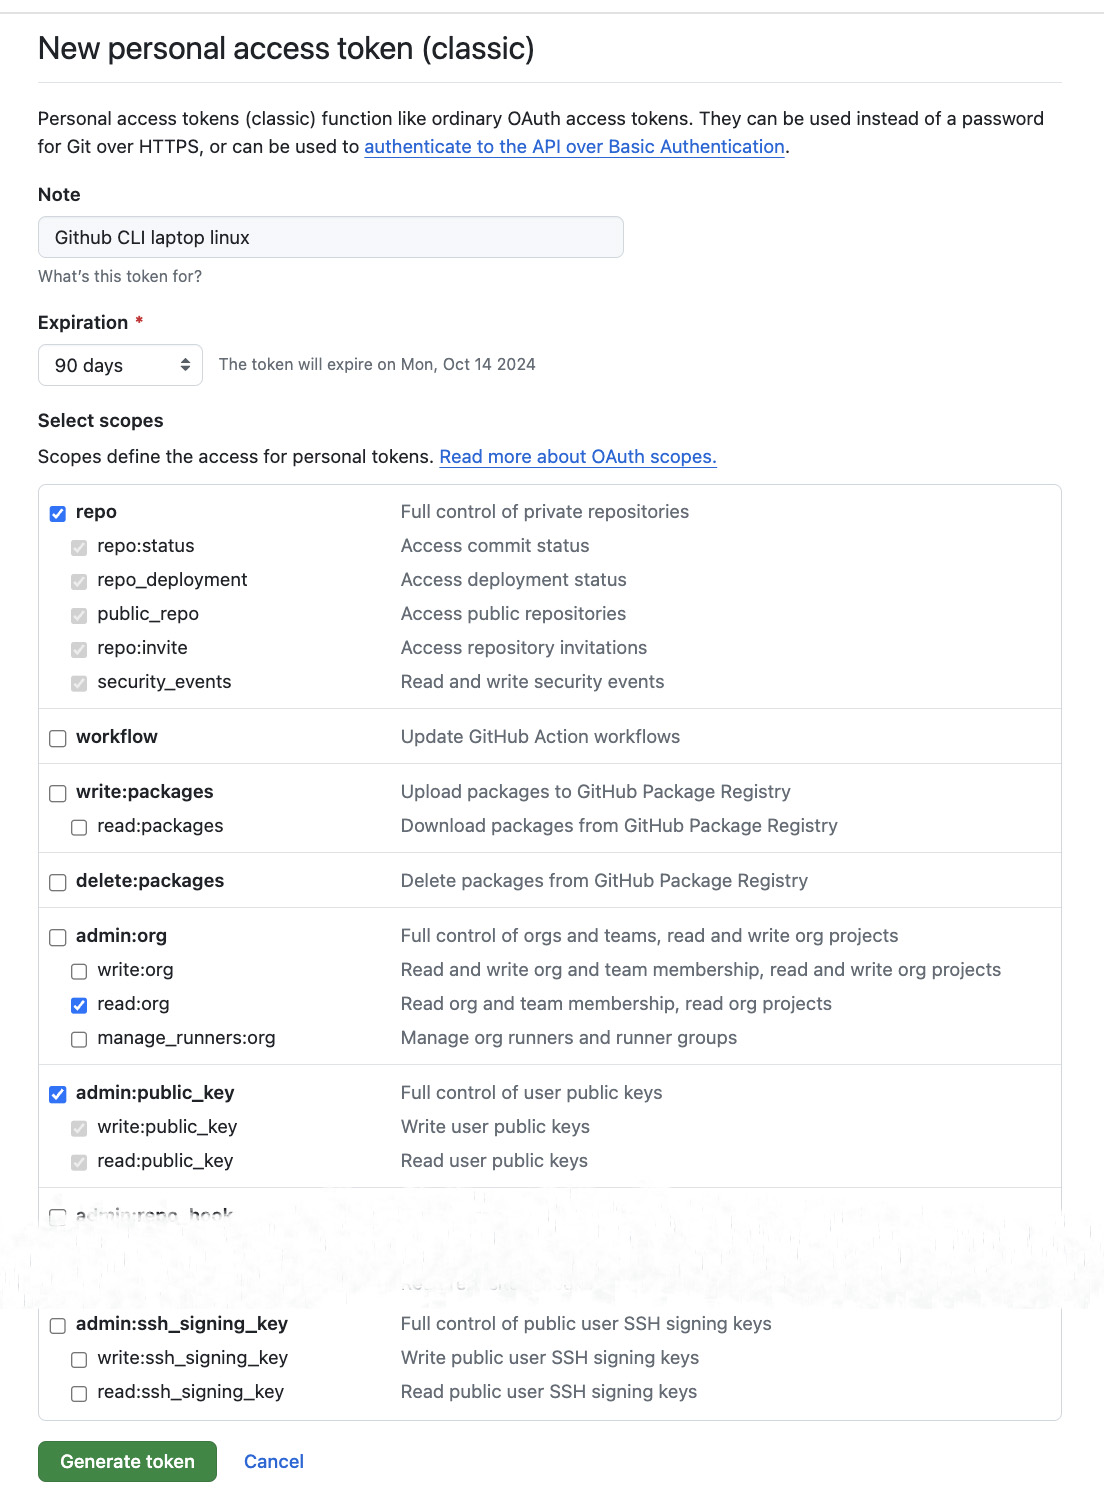The width and height of the screenshot is (1104, 1502).
Task: Tick write:ssh_signing_key checkbox
Action: coord(79,1359)
